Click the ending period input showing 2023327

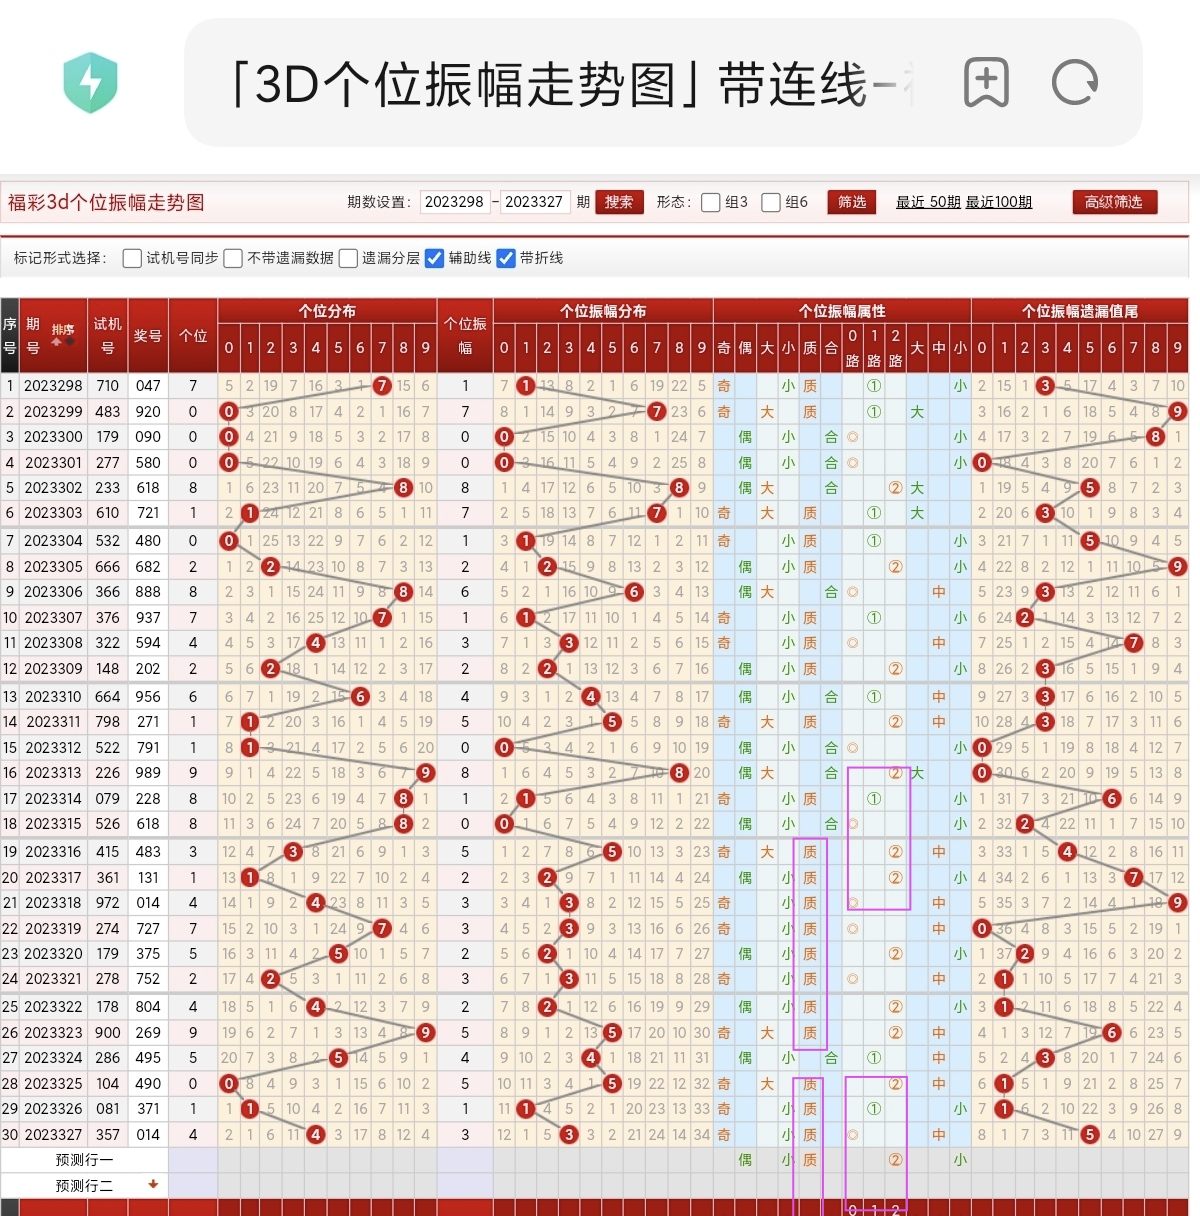tap(537, 201)
